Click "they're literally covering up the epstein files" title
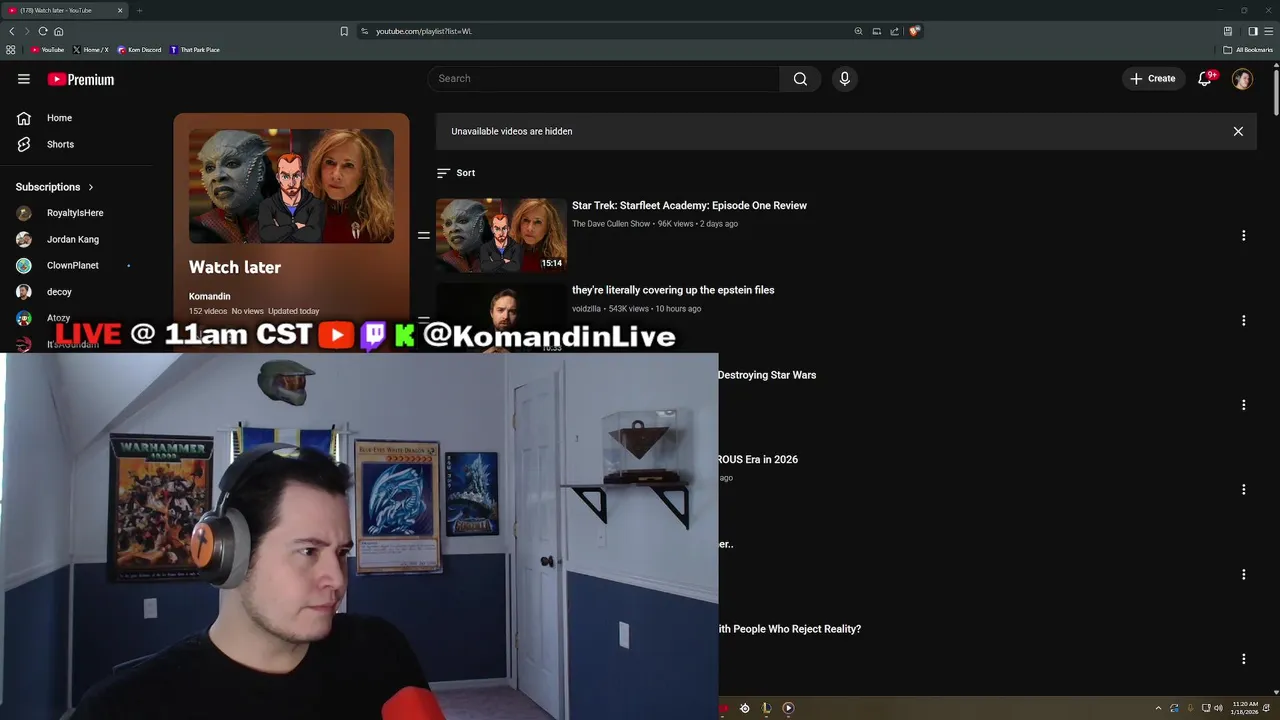 (673, 290)
